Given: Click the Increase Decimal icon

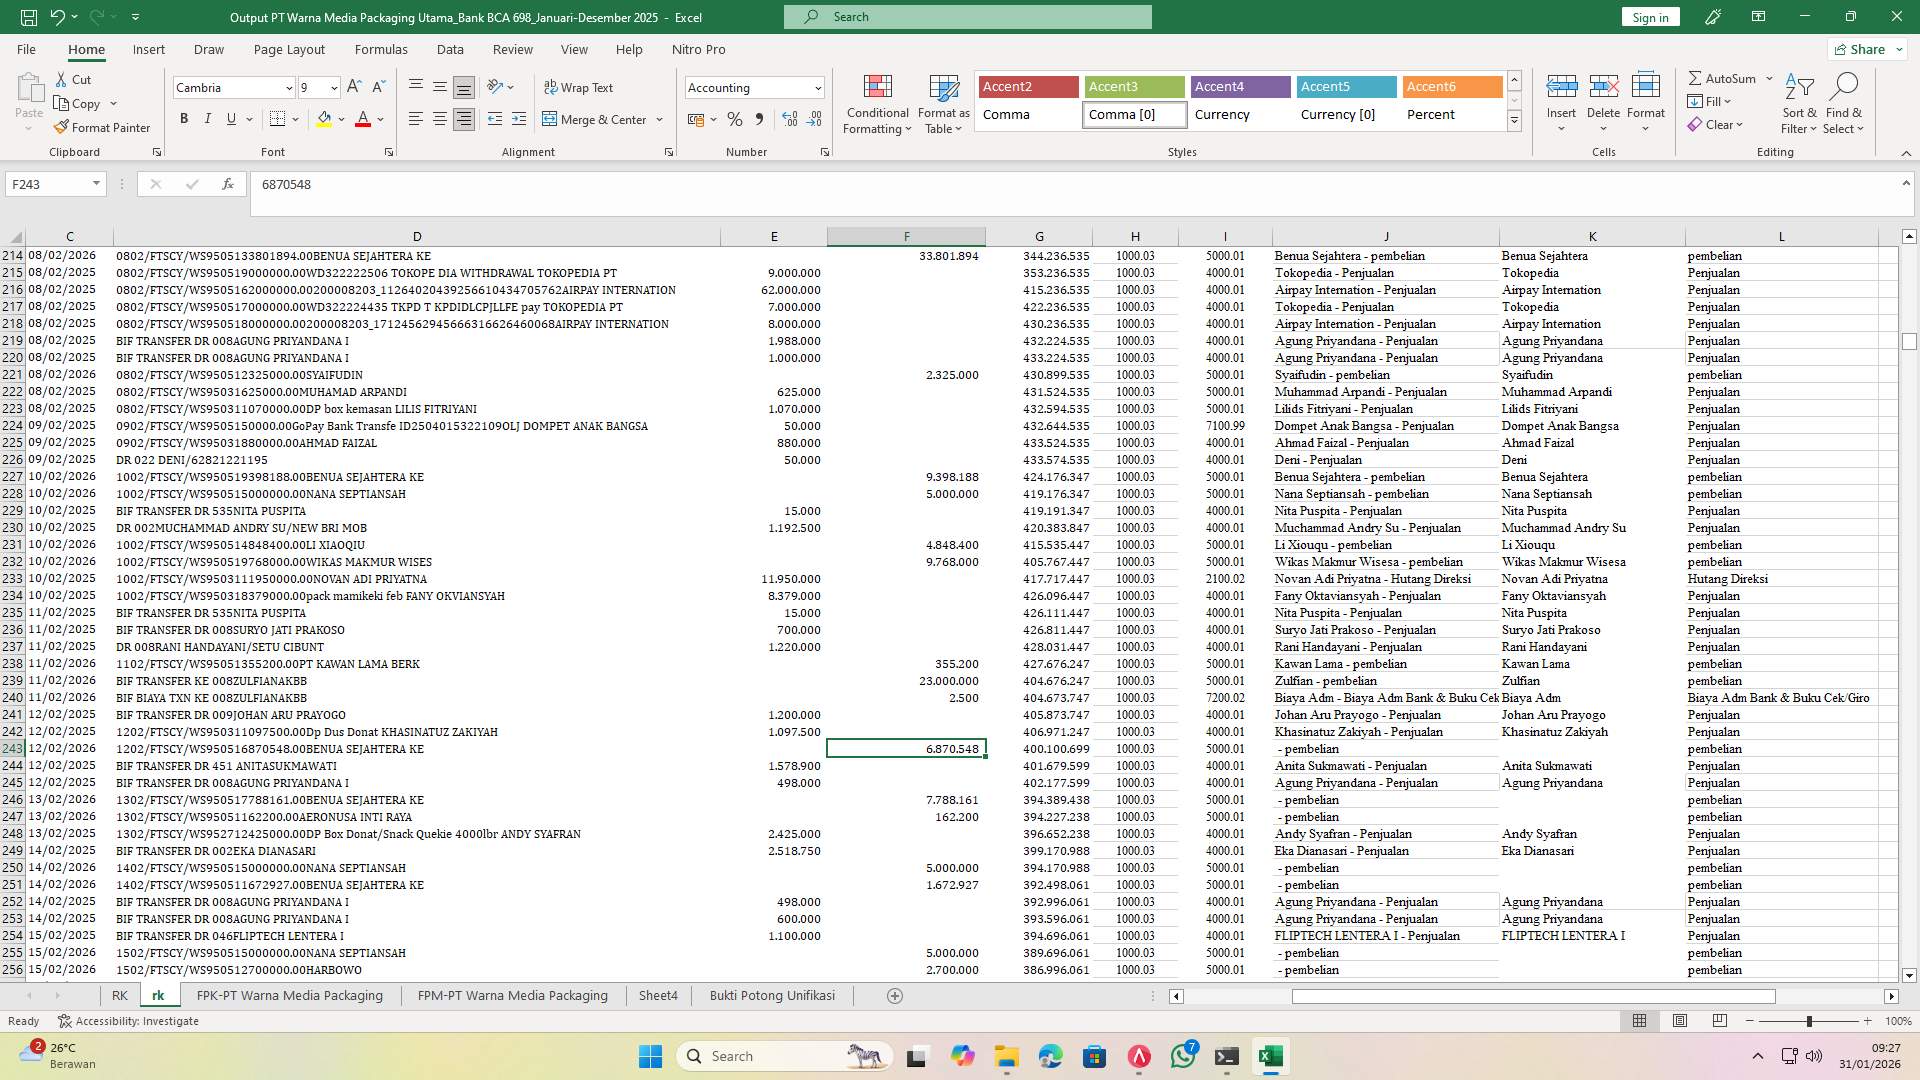Looking at the screenshot, I should (790, 118).
